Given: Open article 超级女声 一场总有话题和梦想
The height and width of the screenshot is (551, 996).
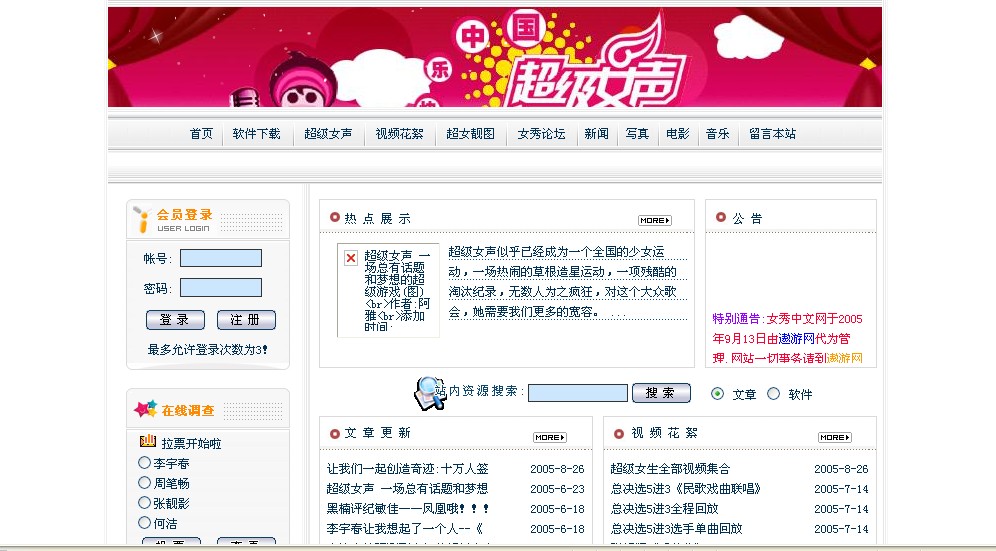Looking at the screenshot, I should click(407, 489).
